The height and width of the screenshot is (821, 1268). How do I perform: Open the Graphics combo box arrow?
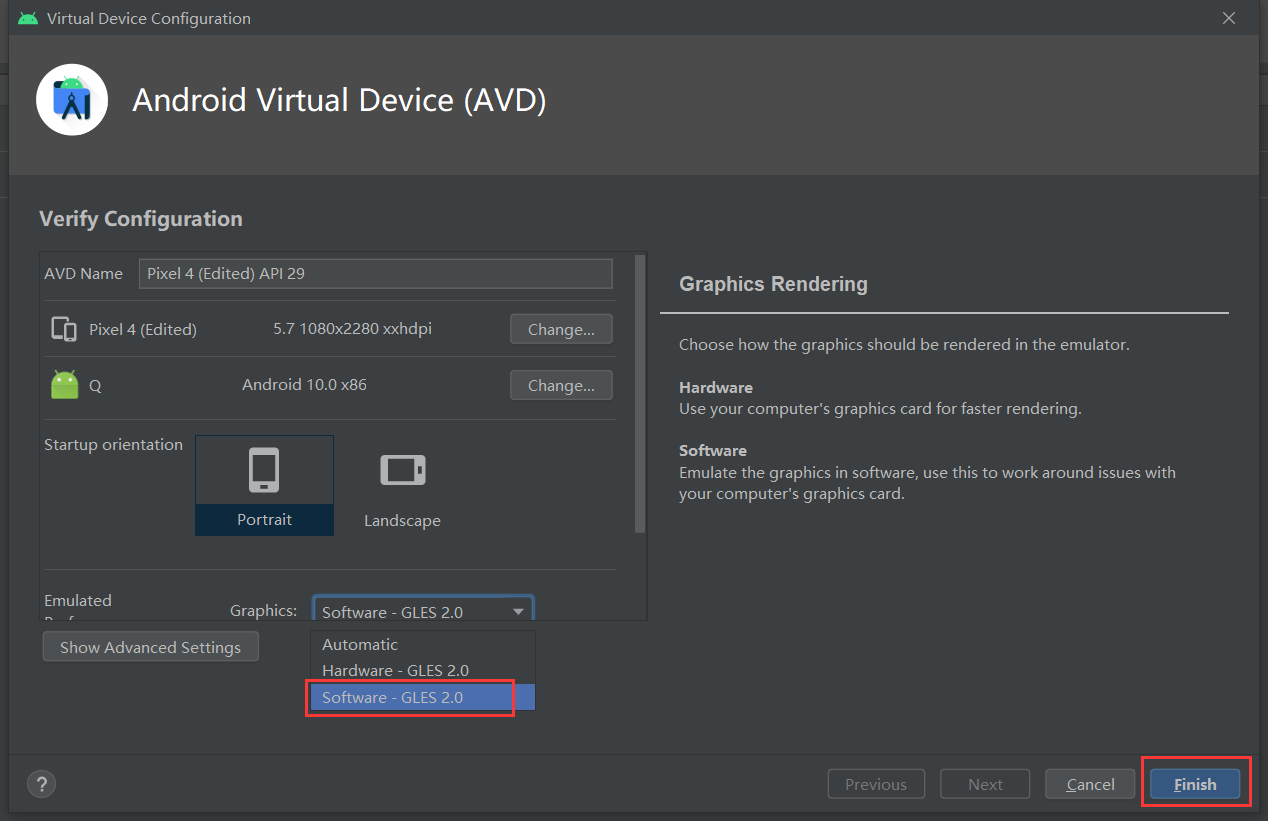(x=518, y=612)
